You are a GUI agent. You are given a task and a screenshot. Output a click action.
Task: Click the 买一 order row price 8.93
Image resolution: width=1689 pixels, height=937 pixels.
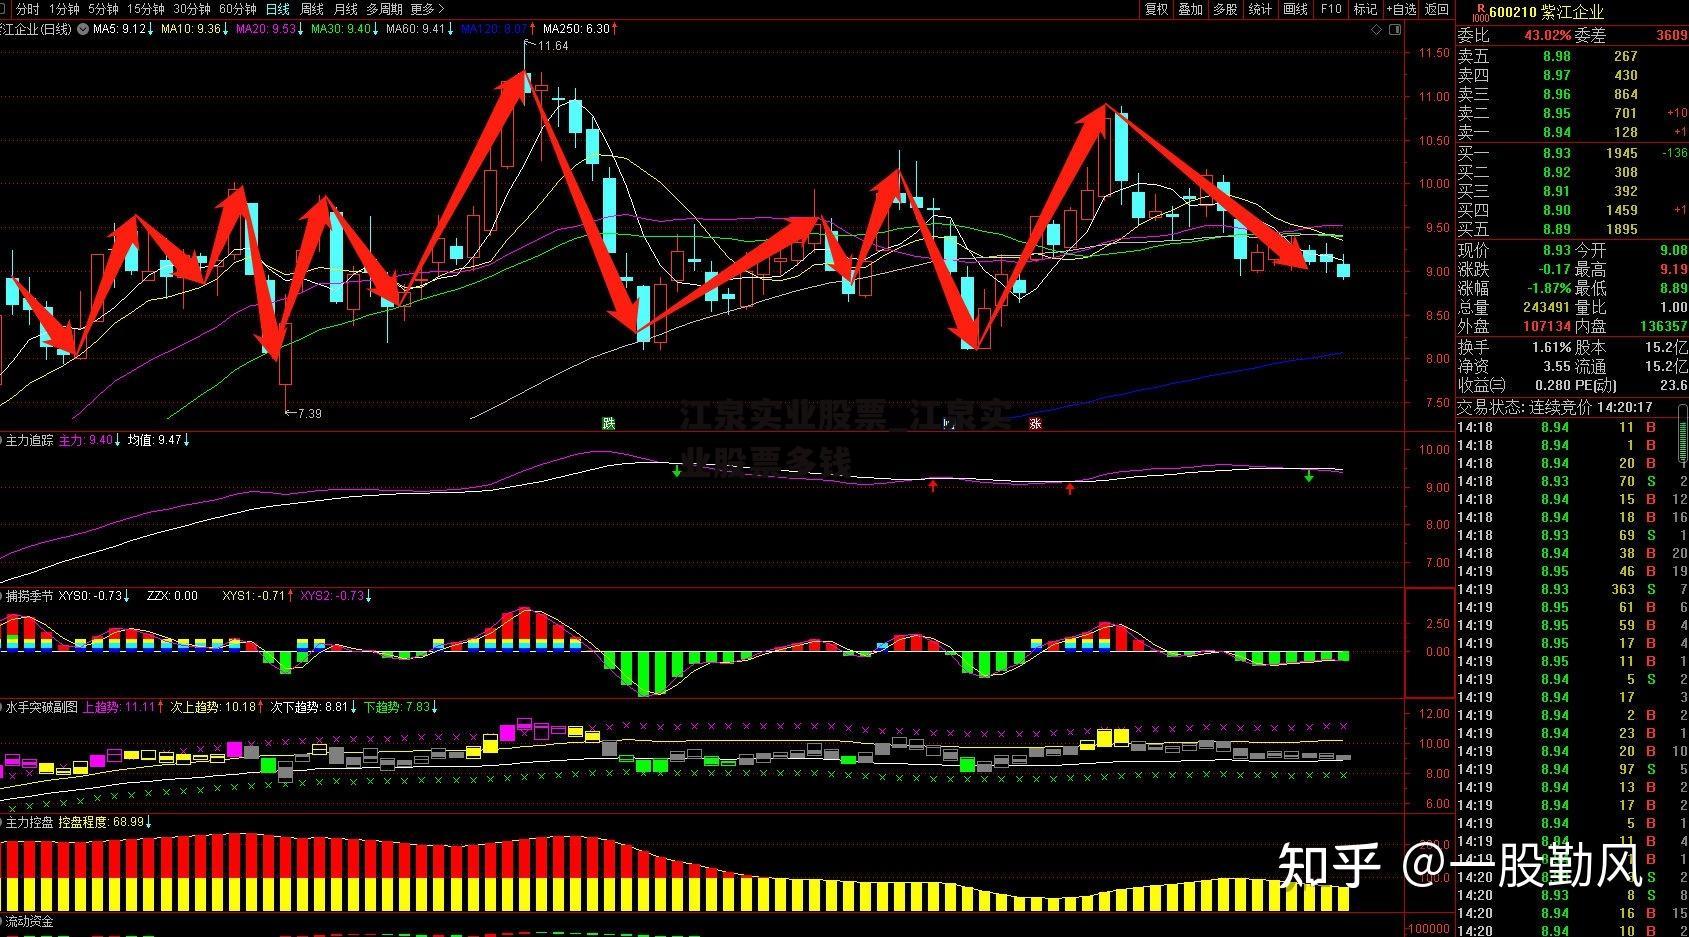point(1556,153)
